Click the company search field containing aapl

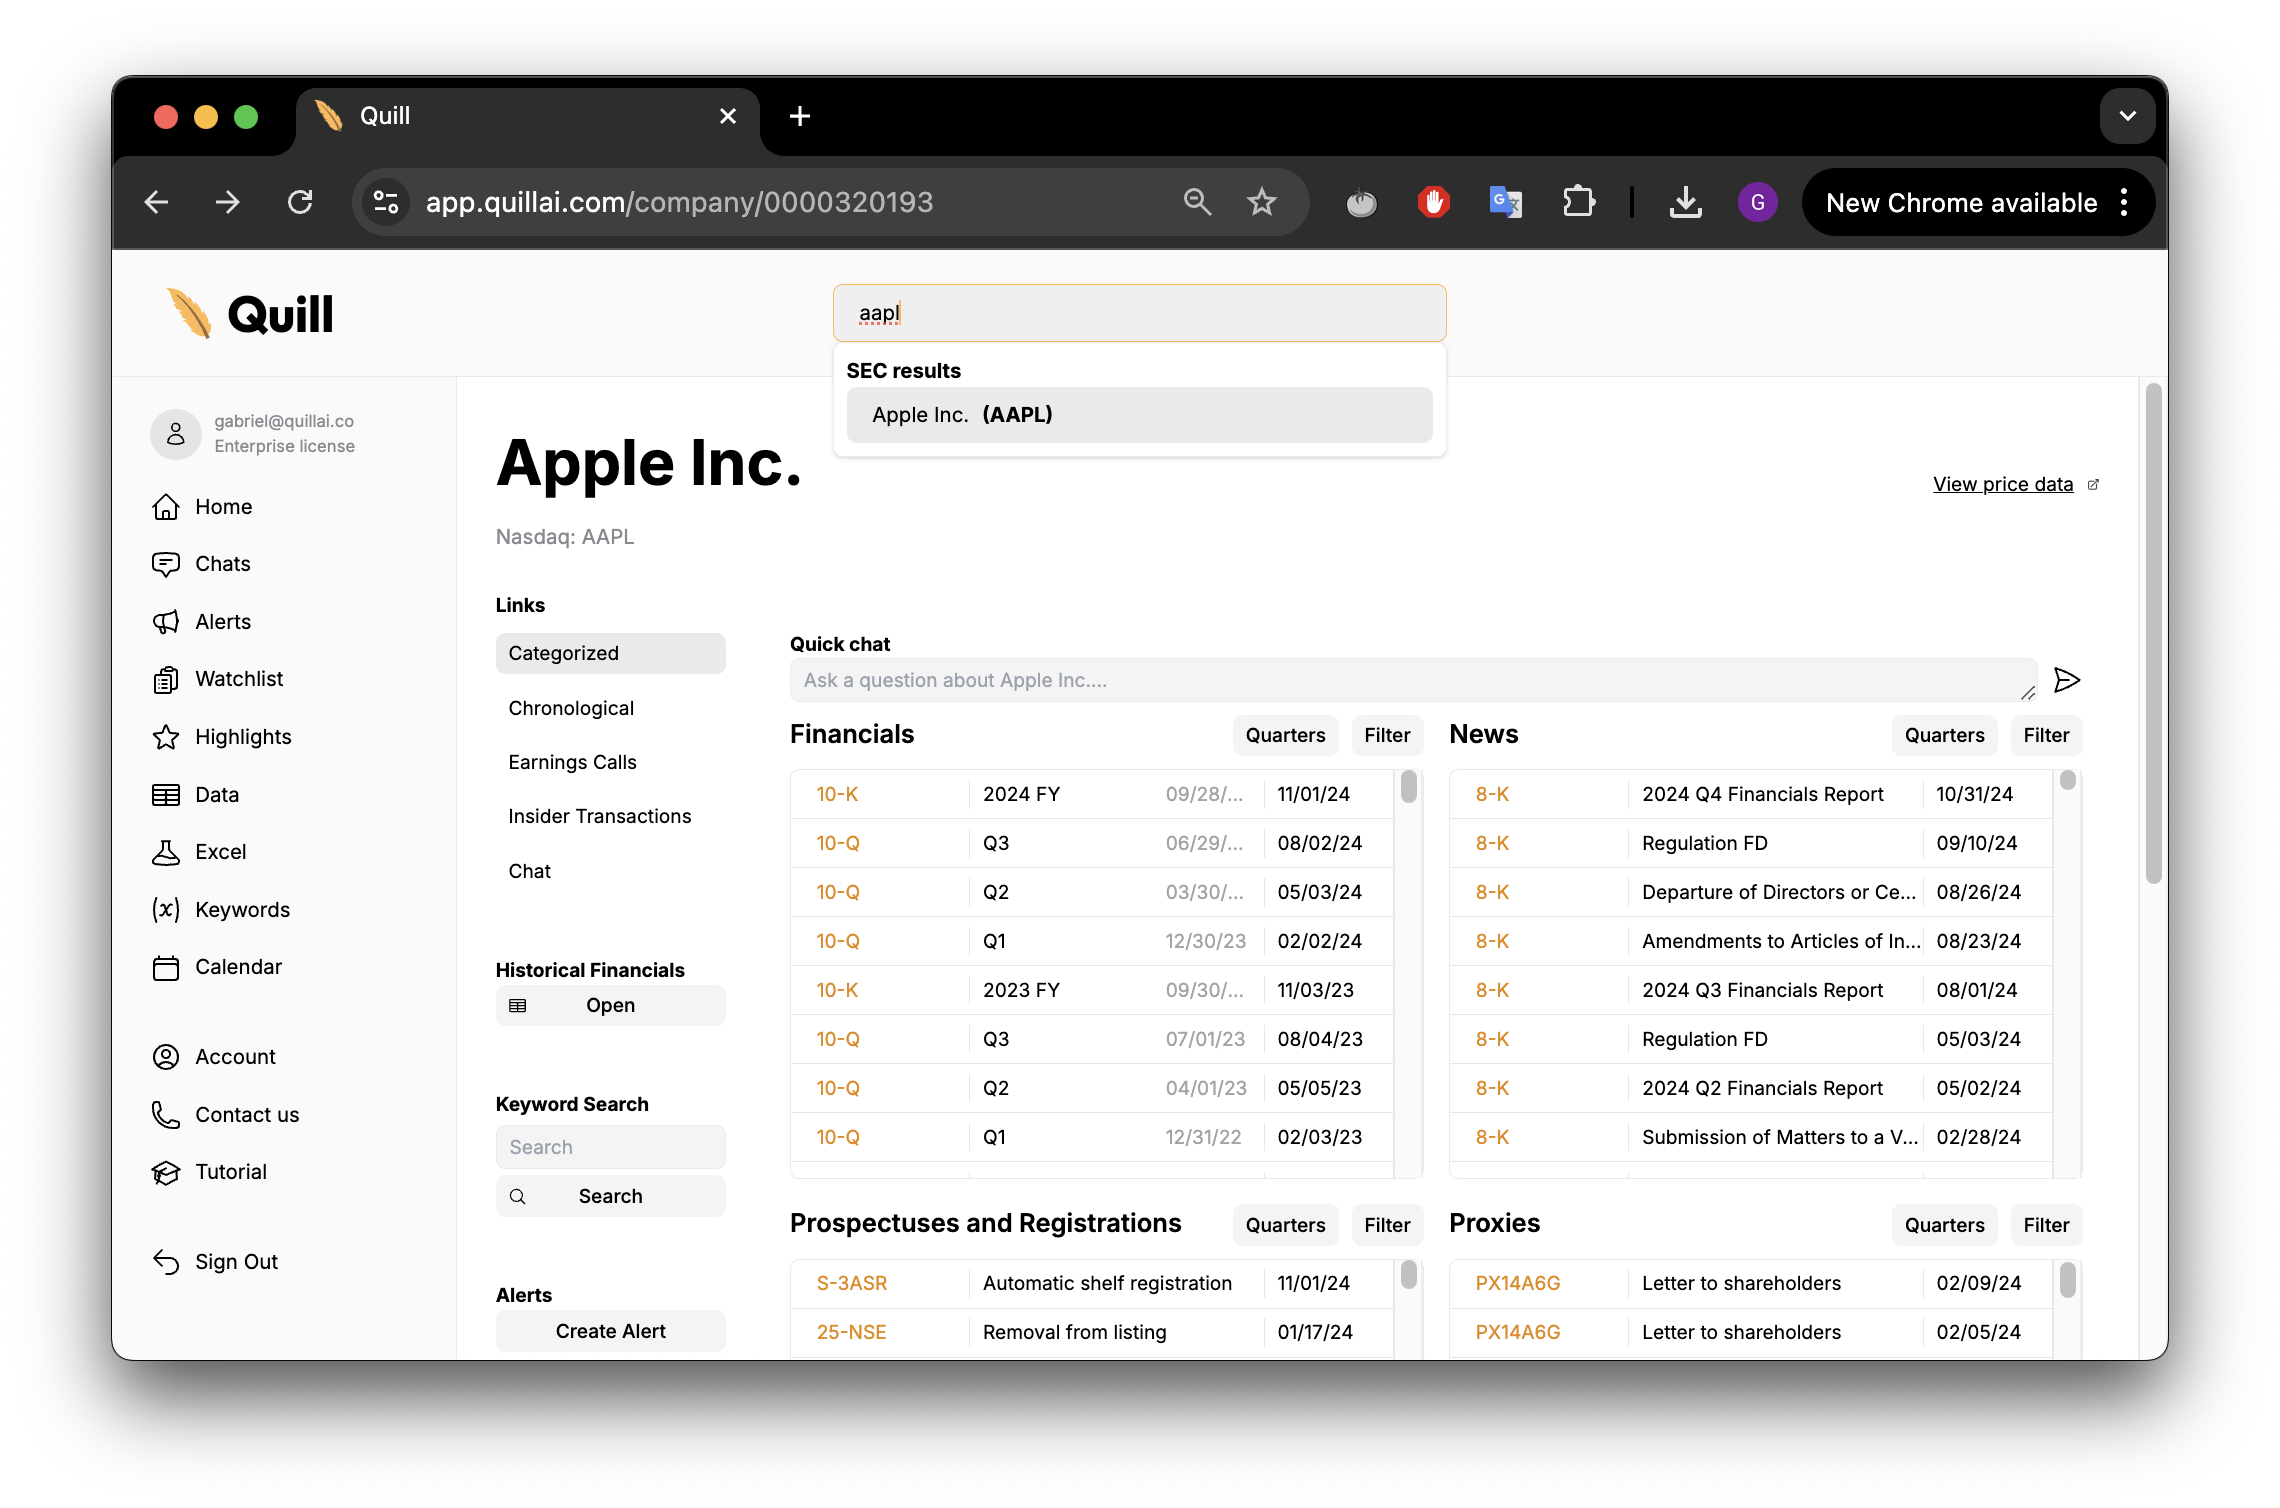[x=1139, y=313]
